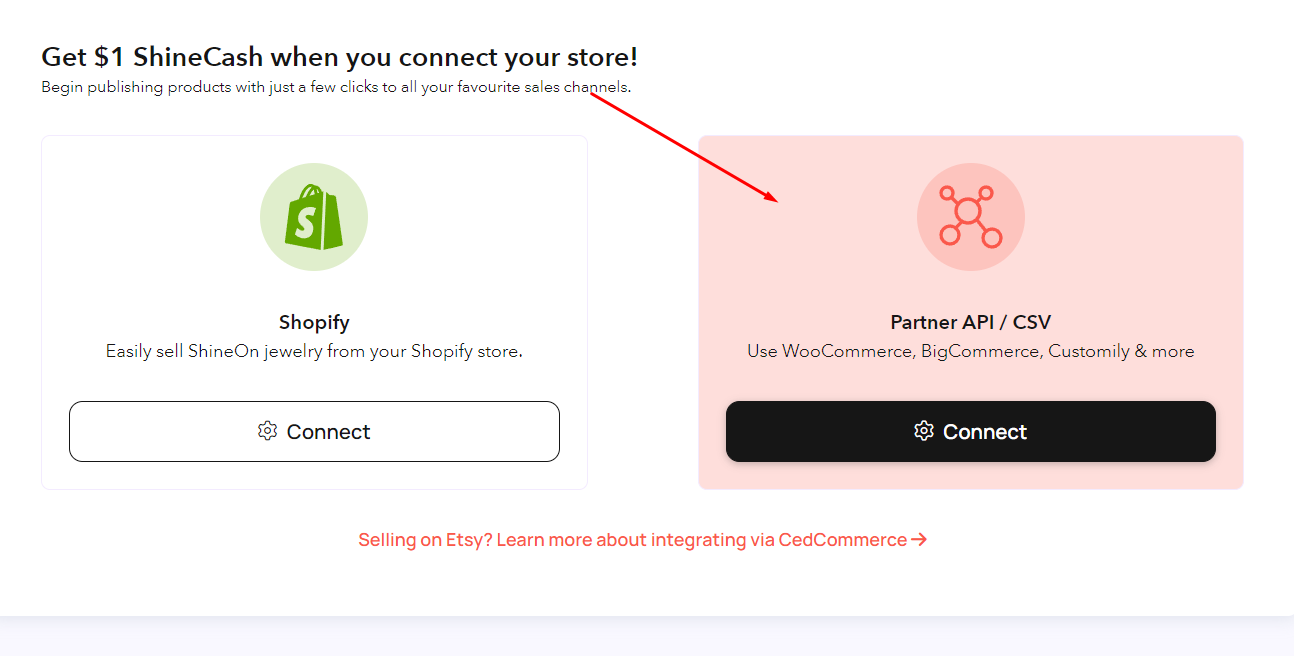
Task: Click the 'Get $1 ShineCash' headline
Action: pyautogui.click(x=339, y=57)
